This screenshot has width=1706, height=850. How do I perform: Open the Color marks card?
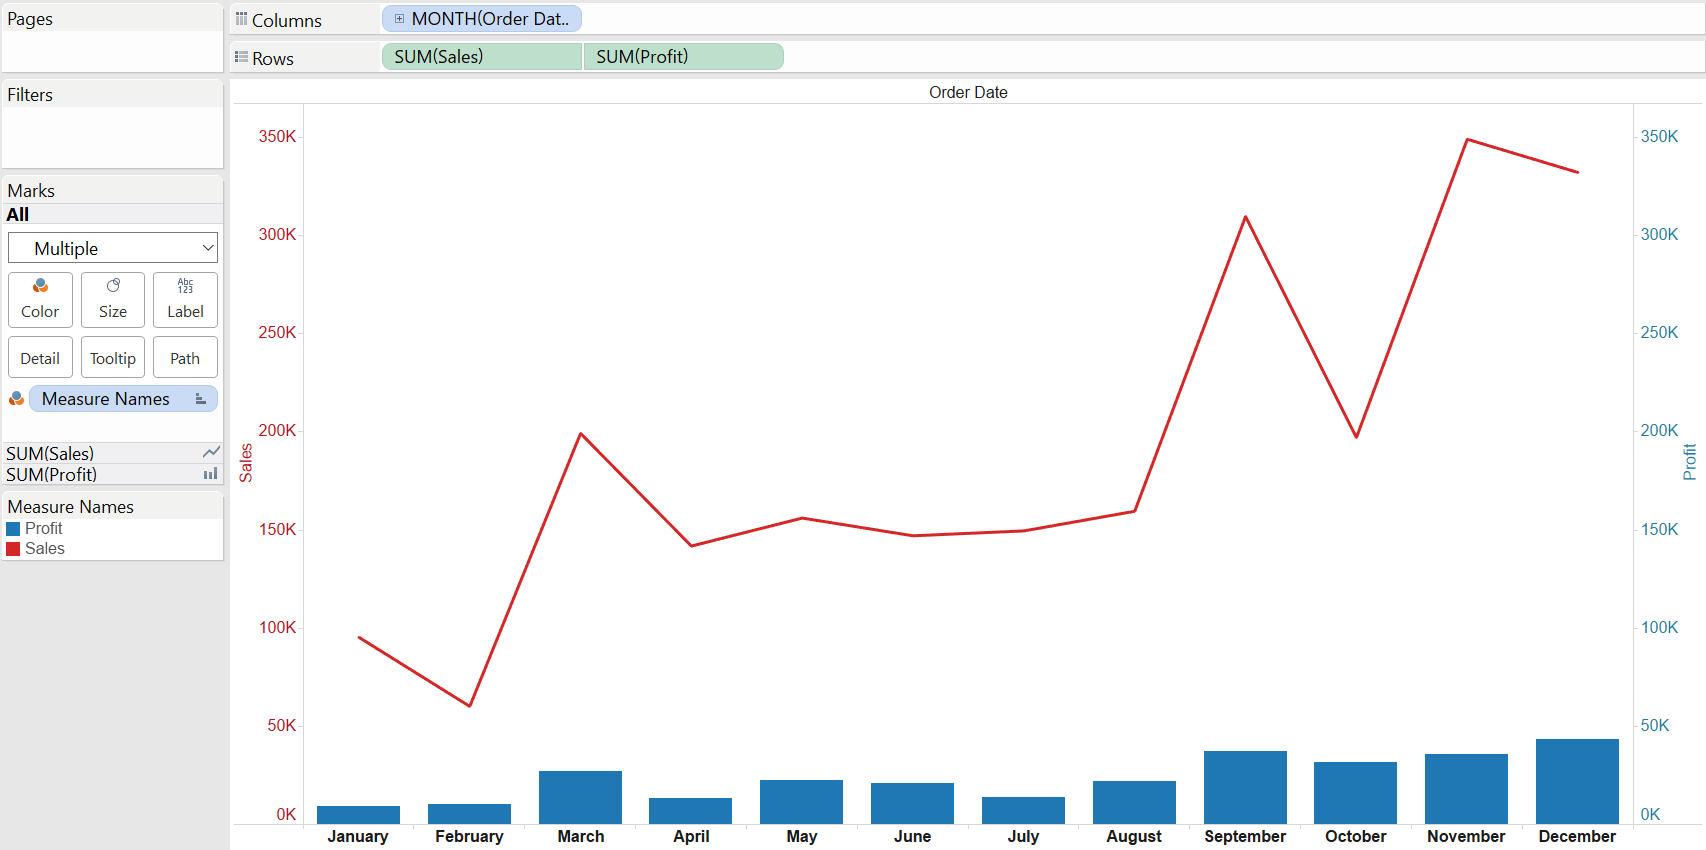pos(40,300)
